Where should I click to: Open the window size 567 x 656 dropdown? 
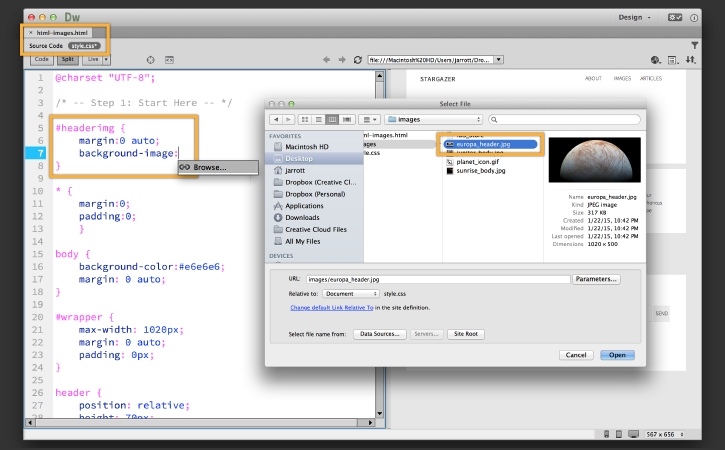coord(665,434)
